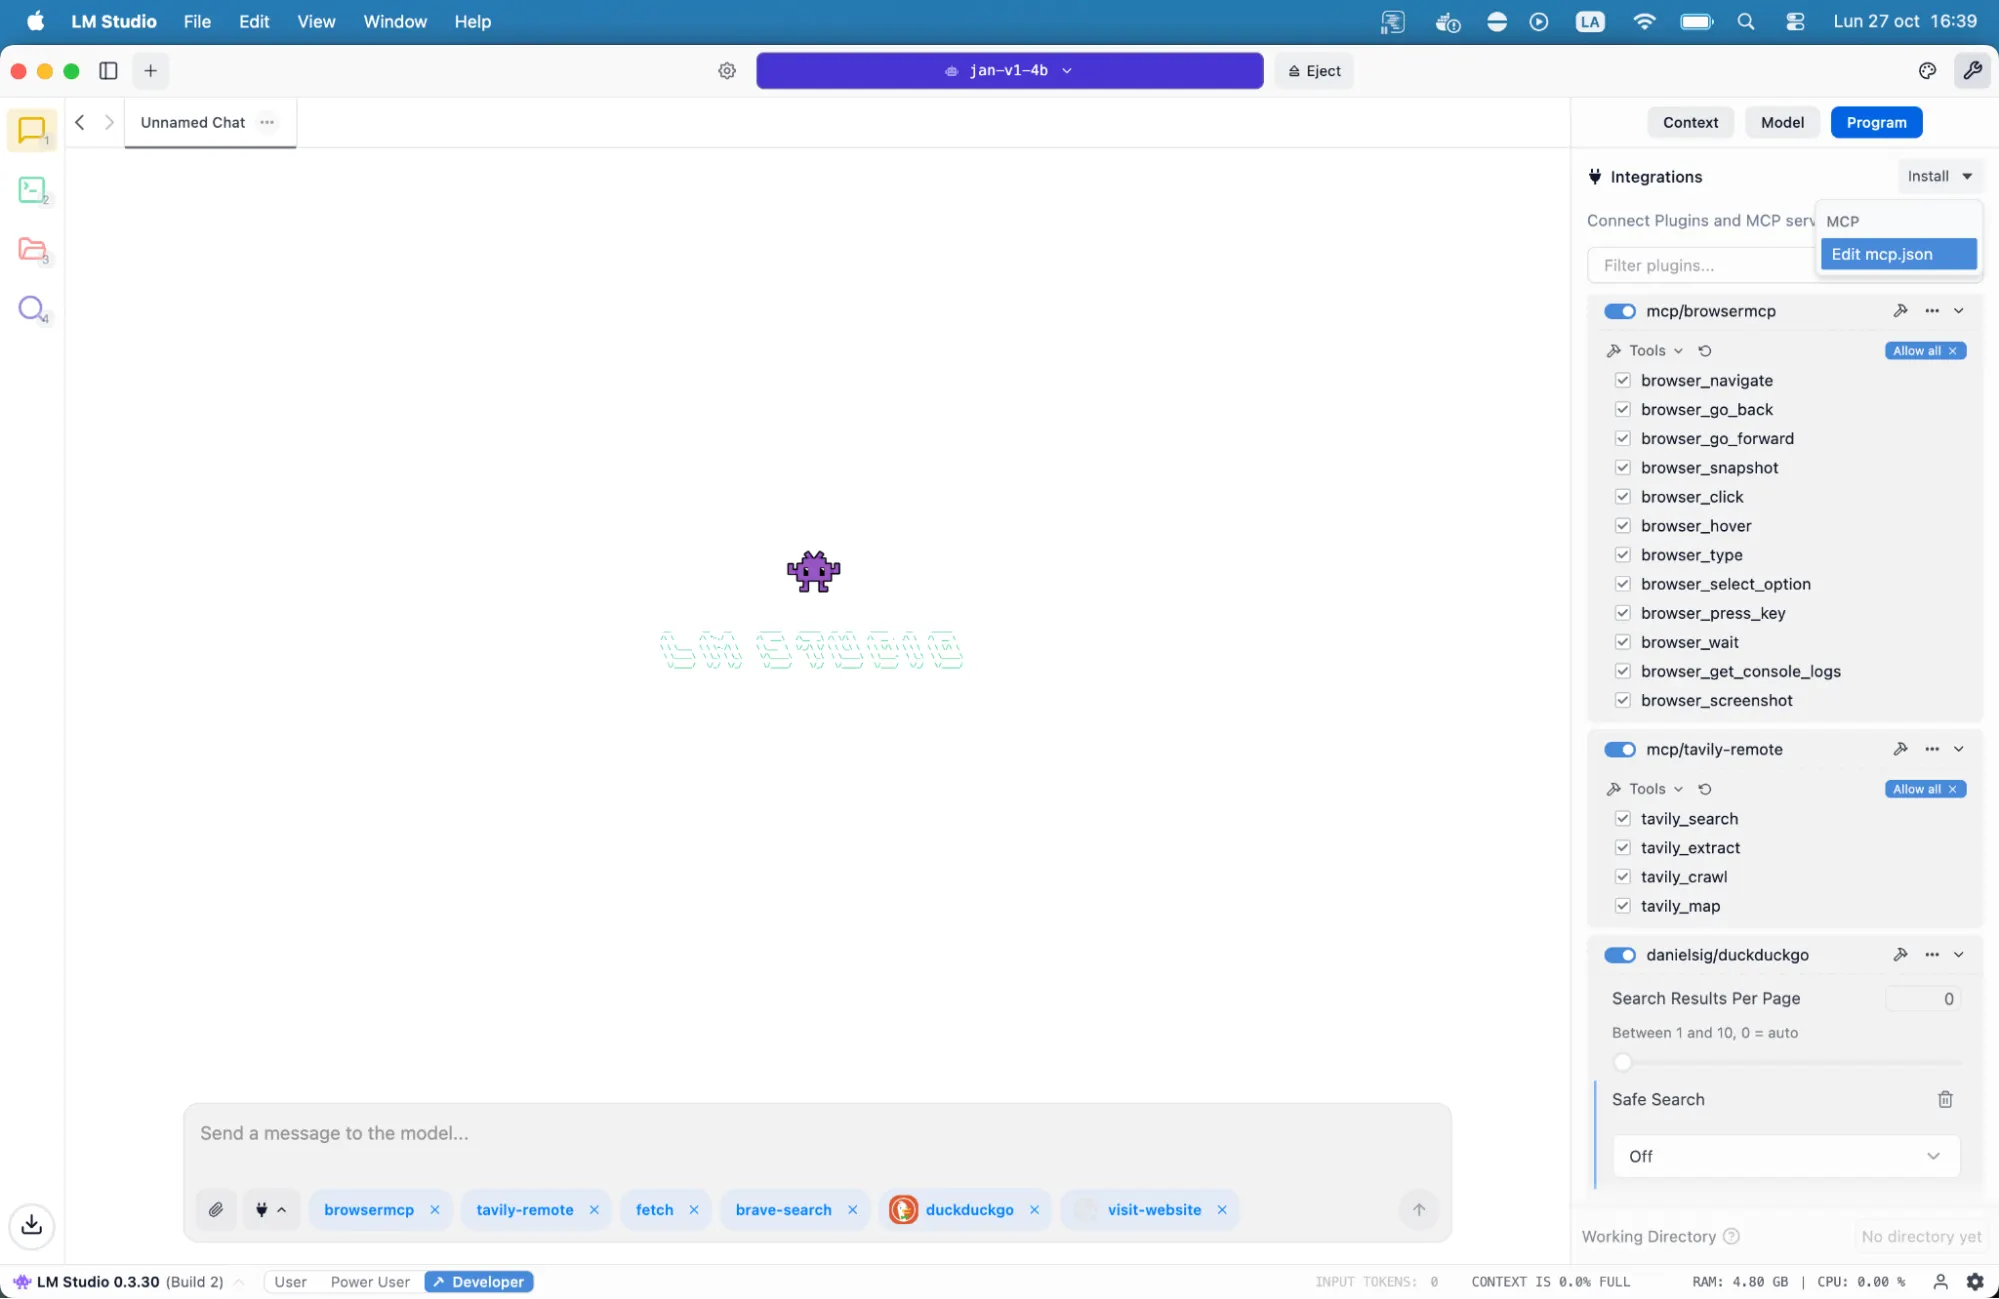This screenshot has height=1299, width=1999.
Task: Open the downloads icon at bottom left
Action: pyautogui.click(x=32, y=1224)
